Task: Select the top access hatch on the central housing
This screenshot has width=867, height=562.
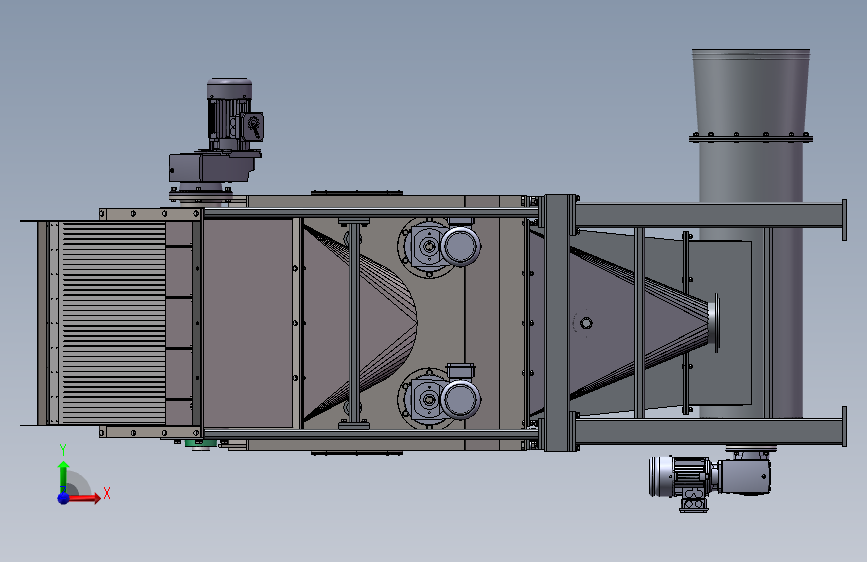Action: tap(357, 192)
